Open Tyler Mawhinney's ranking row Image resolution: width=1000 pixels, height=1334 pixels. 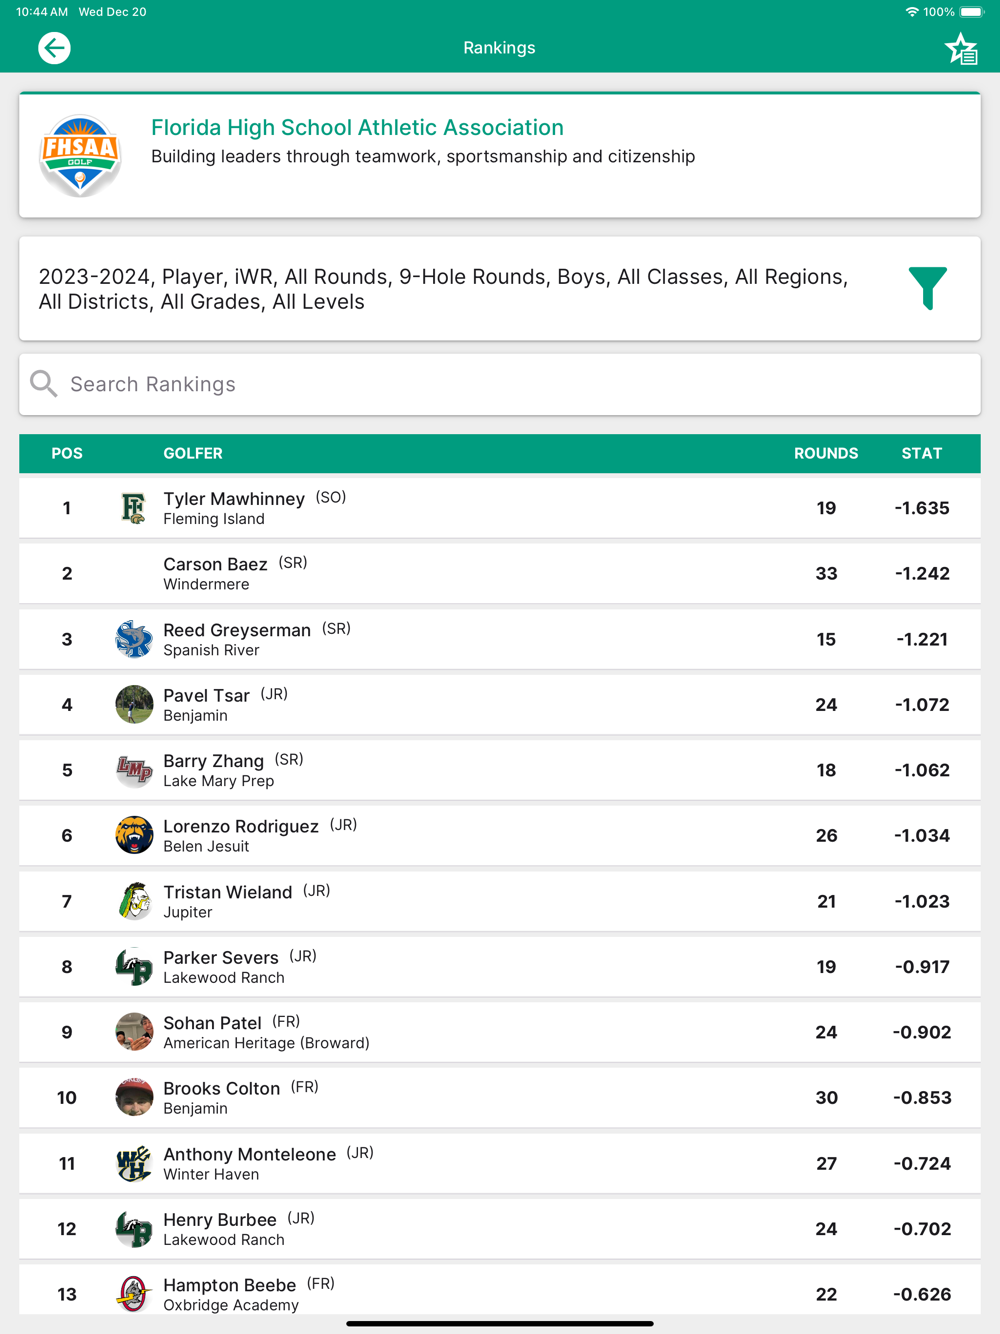click(500, 508)
